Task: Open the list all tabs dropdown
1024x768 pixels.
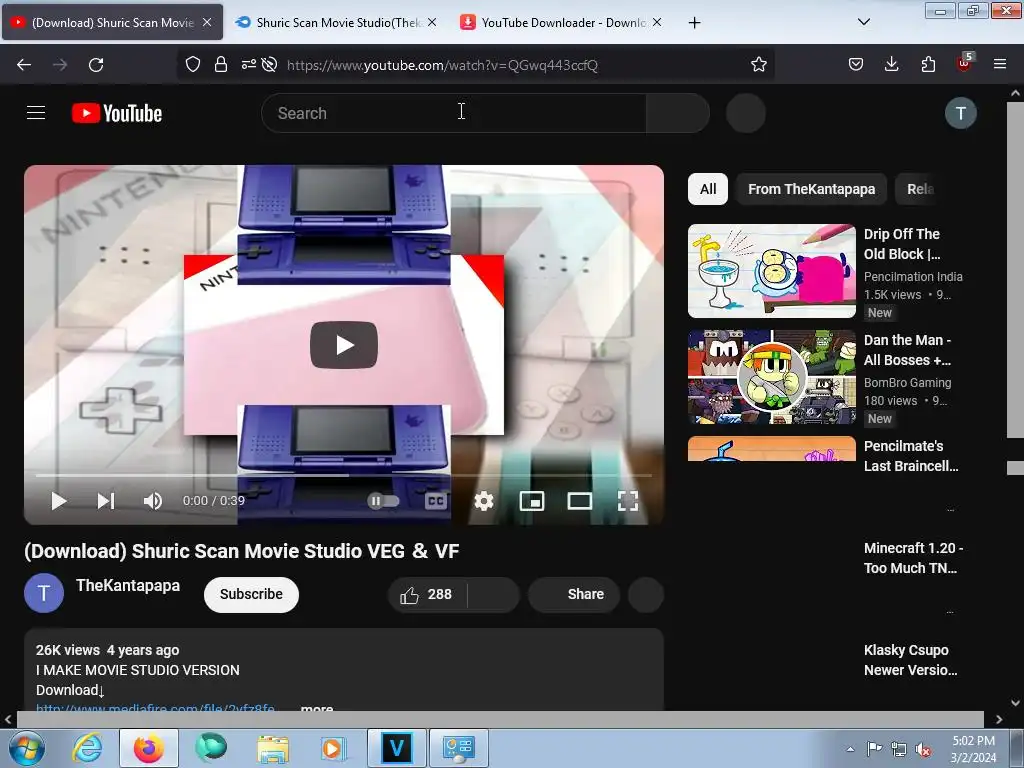Action: (863, 22)
